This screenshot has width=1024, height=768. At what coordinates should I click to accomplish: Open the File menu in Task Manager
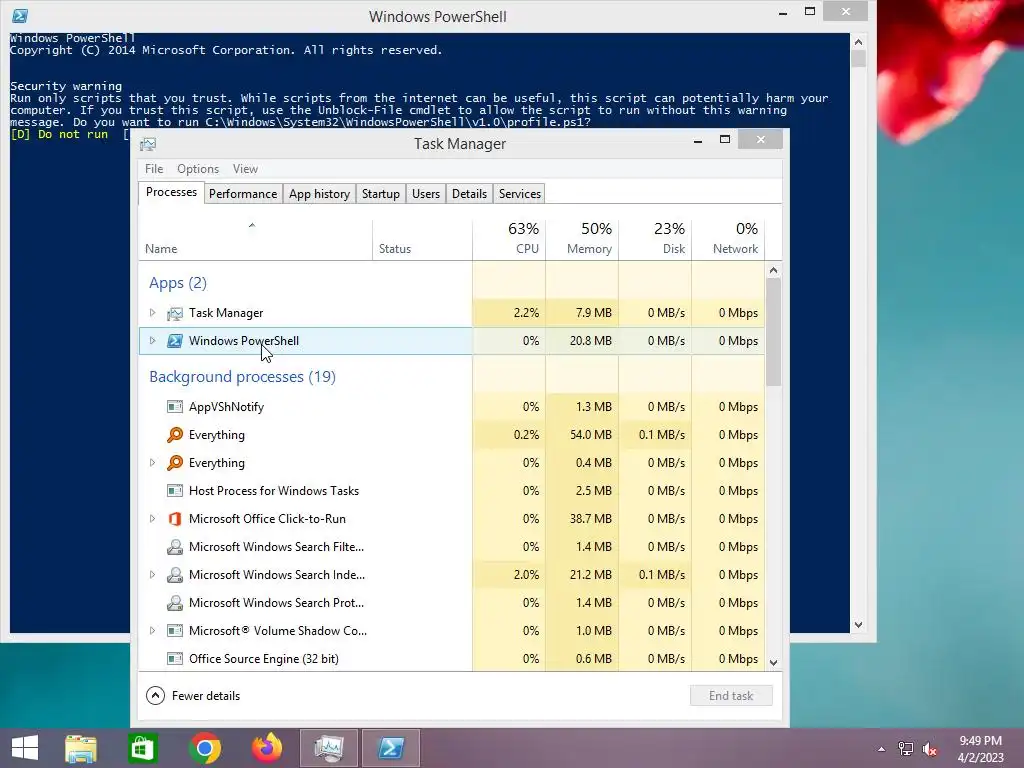[154, 169]
